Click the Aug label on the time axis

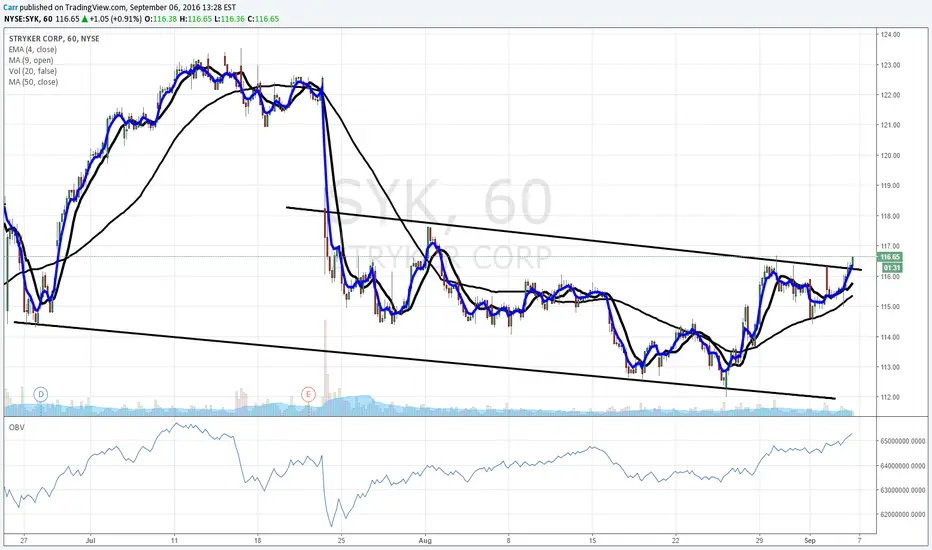[424, 540]
